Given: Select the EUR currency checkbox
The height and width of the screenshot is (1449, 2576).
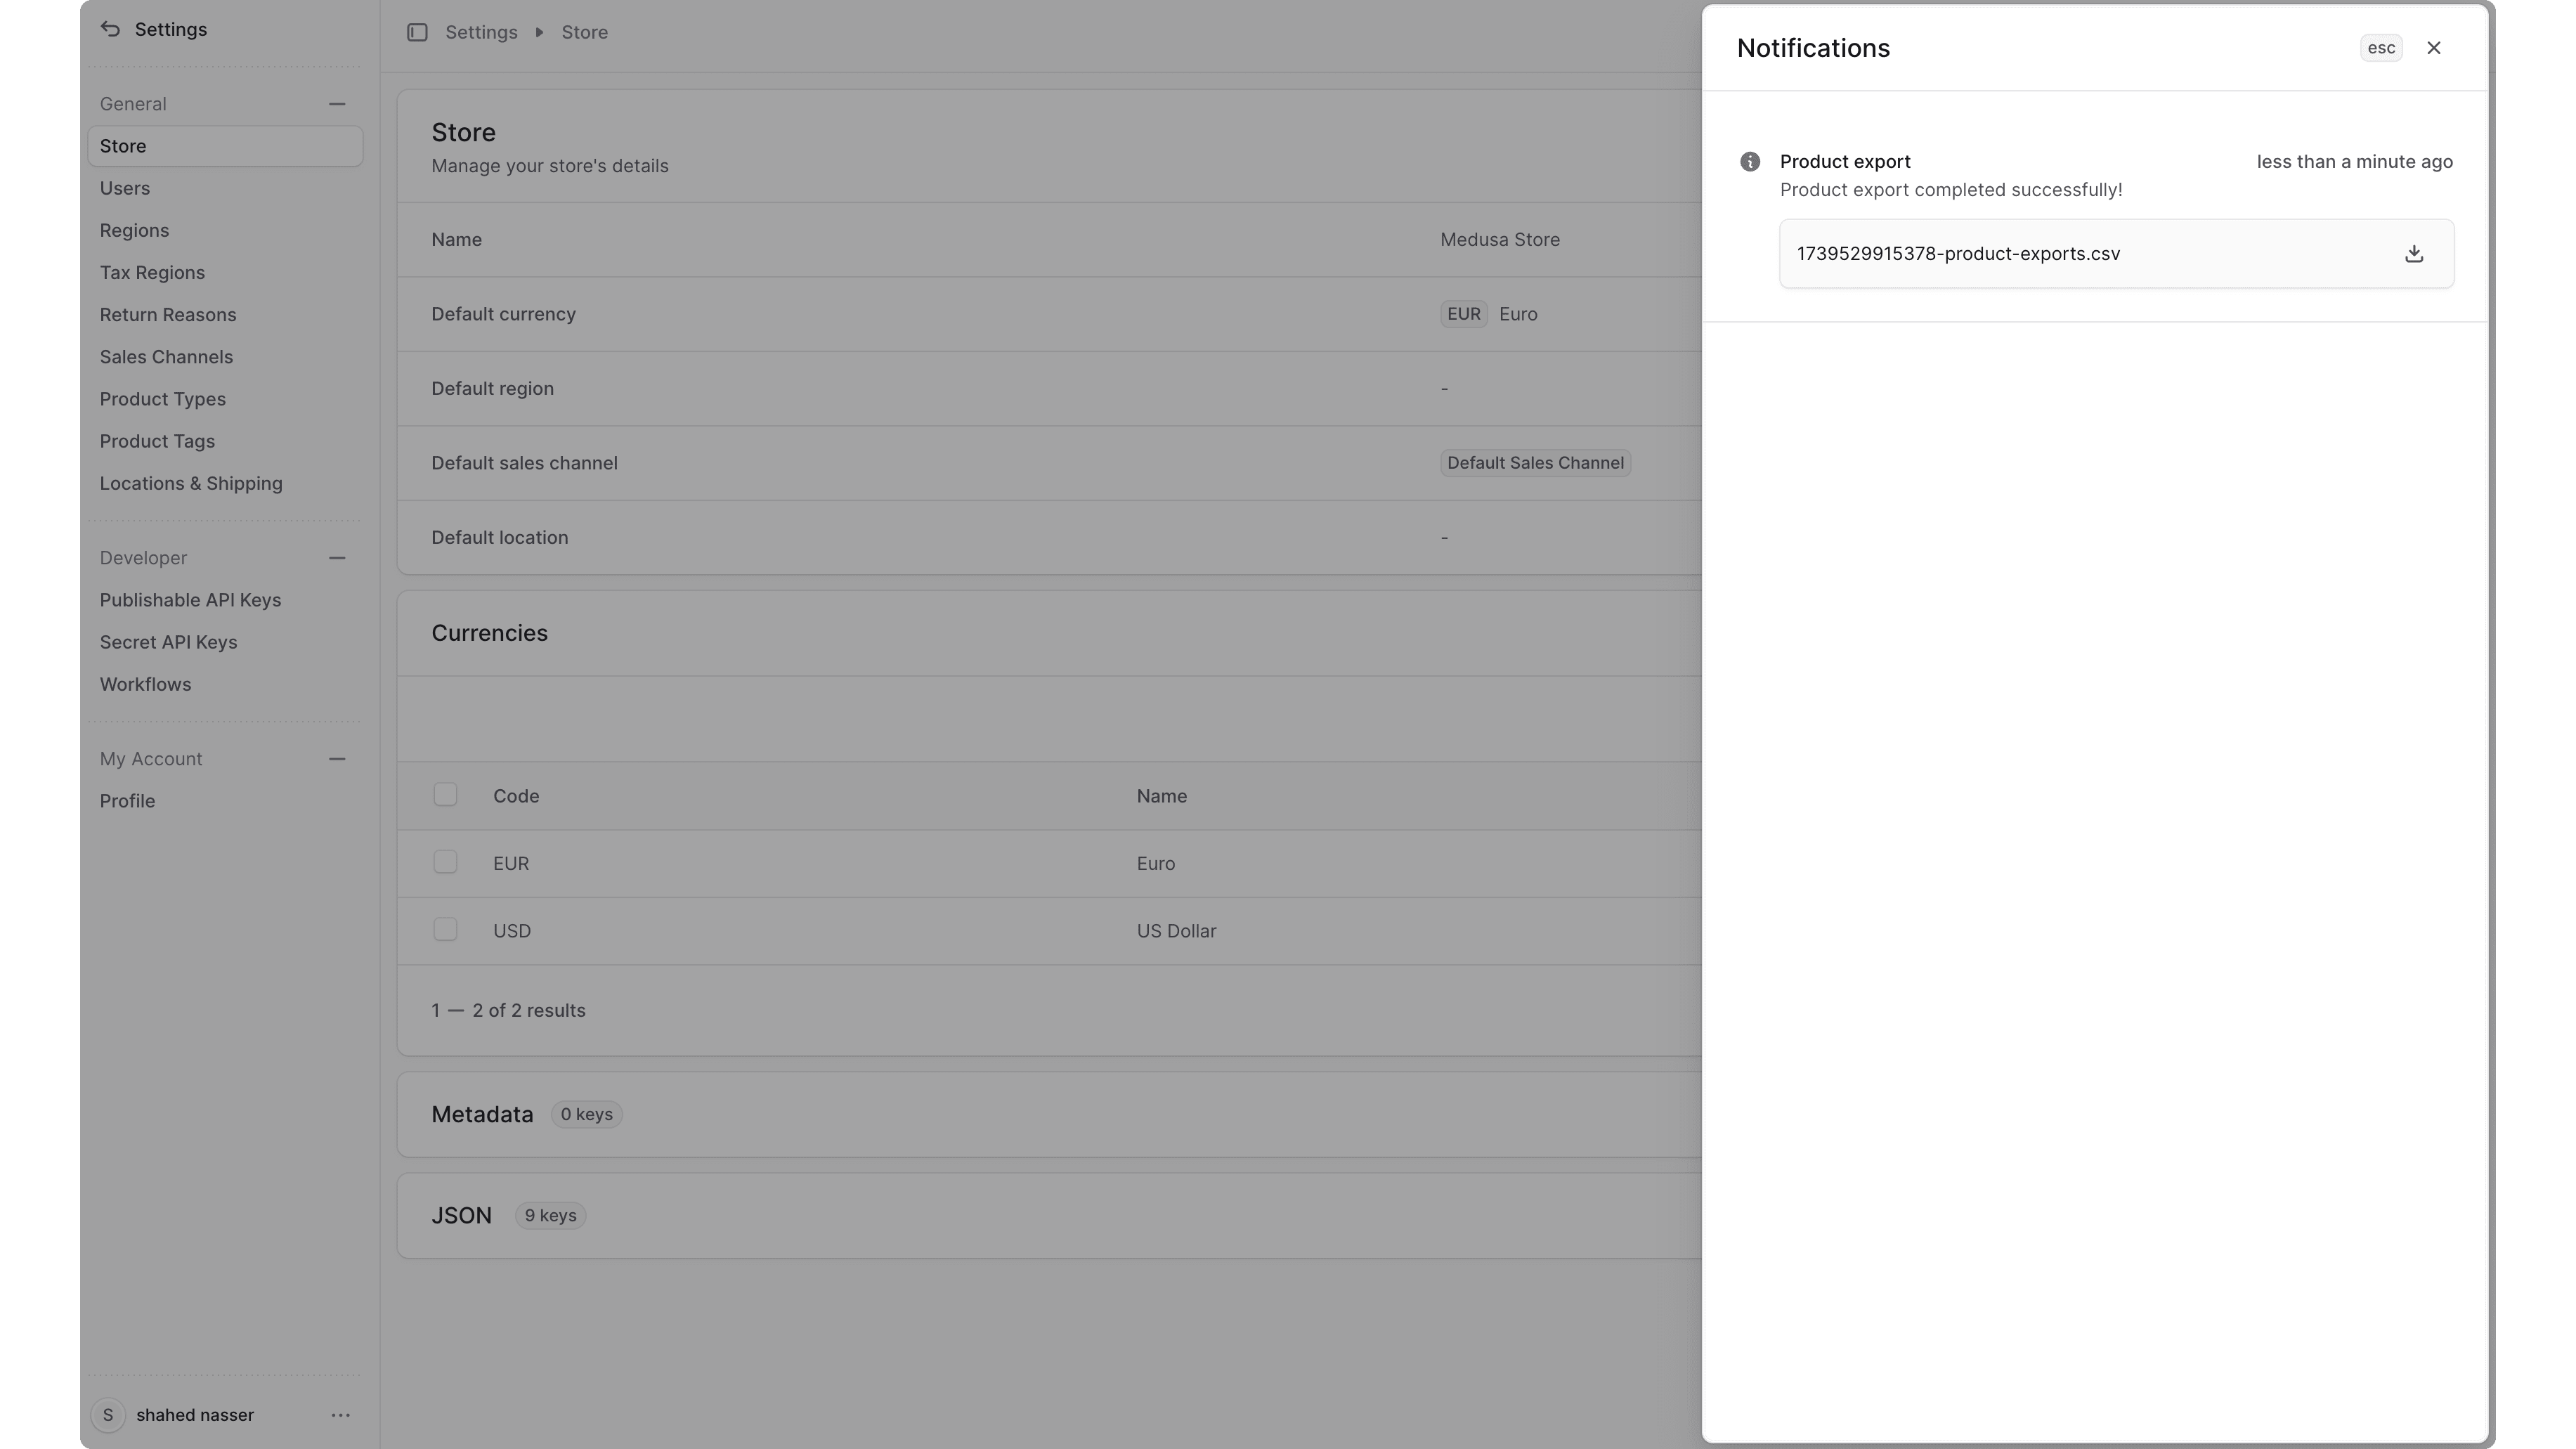Looking at the screenshot, I should click(x=446, y=861).
